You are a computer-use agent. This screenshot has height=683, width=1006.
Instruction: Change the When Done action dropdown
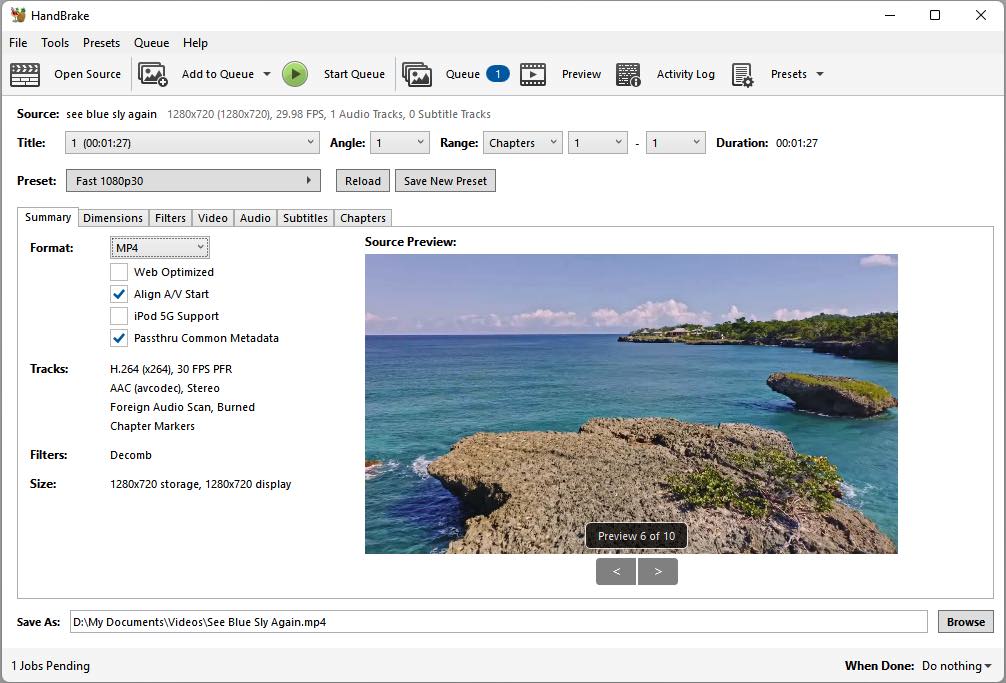[954, 665]
